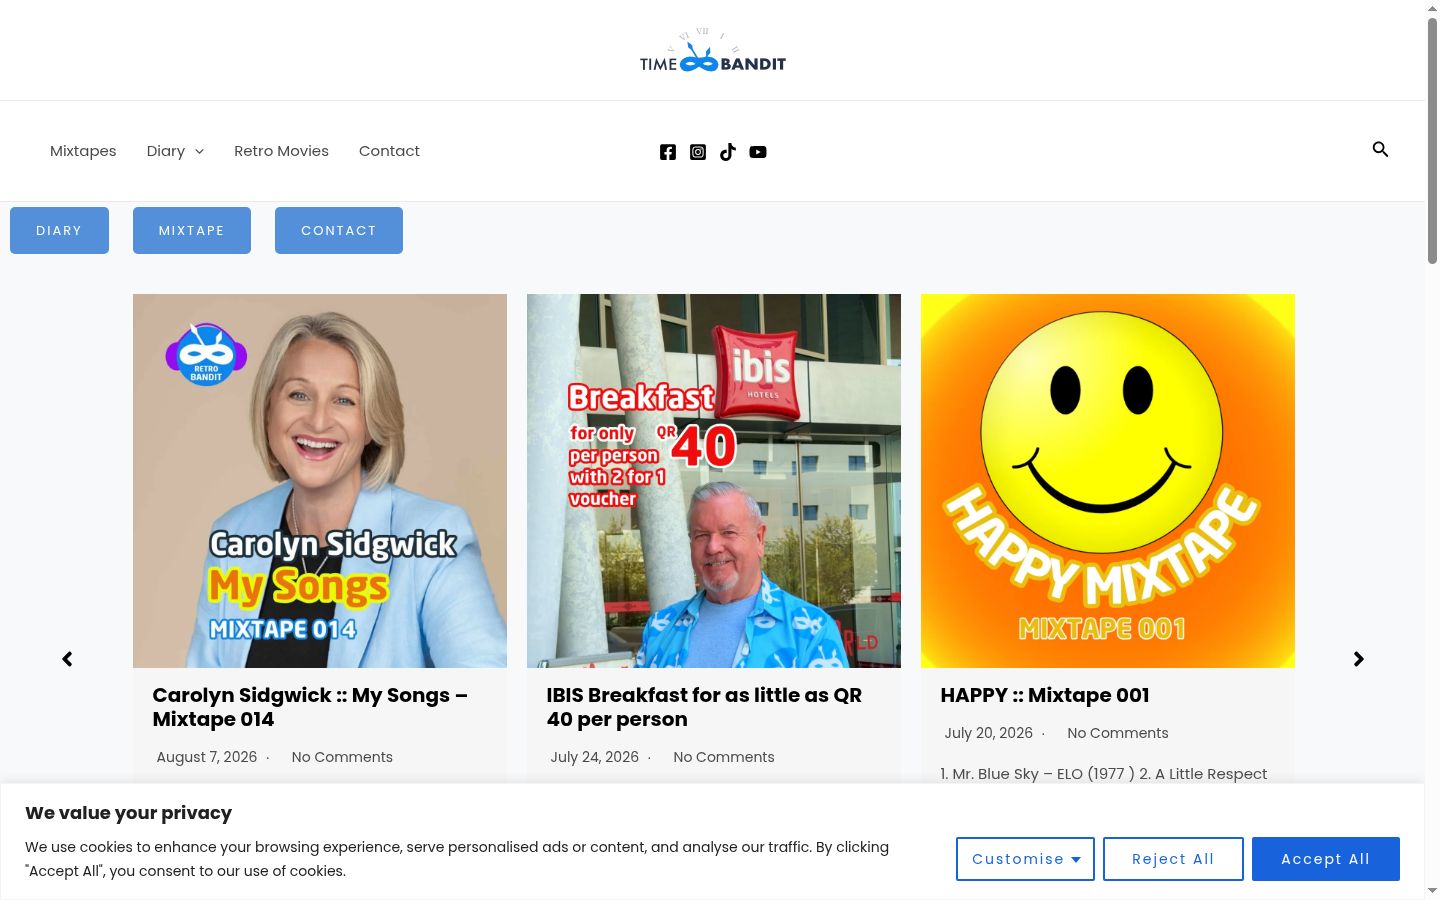The width and height of the screenshot is (1440, 900).
Task: Click the Time Bandit logo
Action: pos(713,51)
